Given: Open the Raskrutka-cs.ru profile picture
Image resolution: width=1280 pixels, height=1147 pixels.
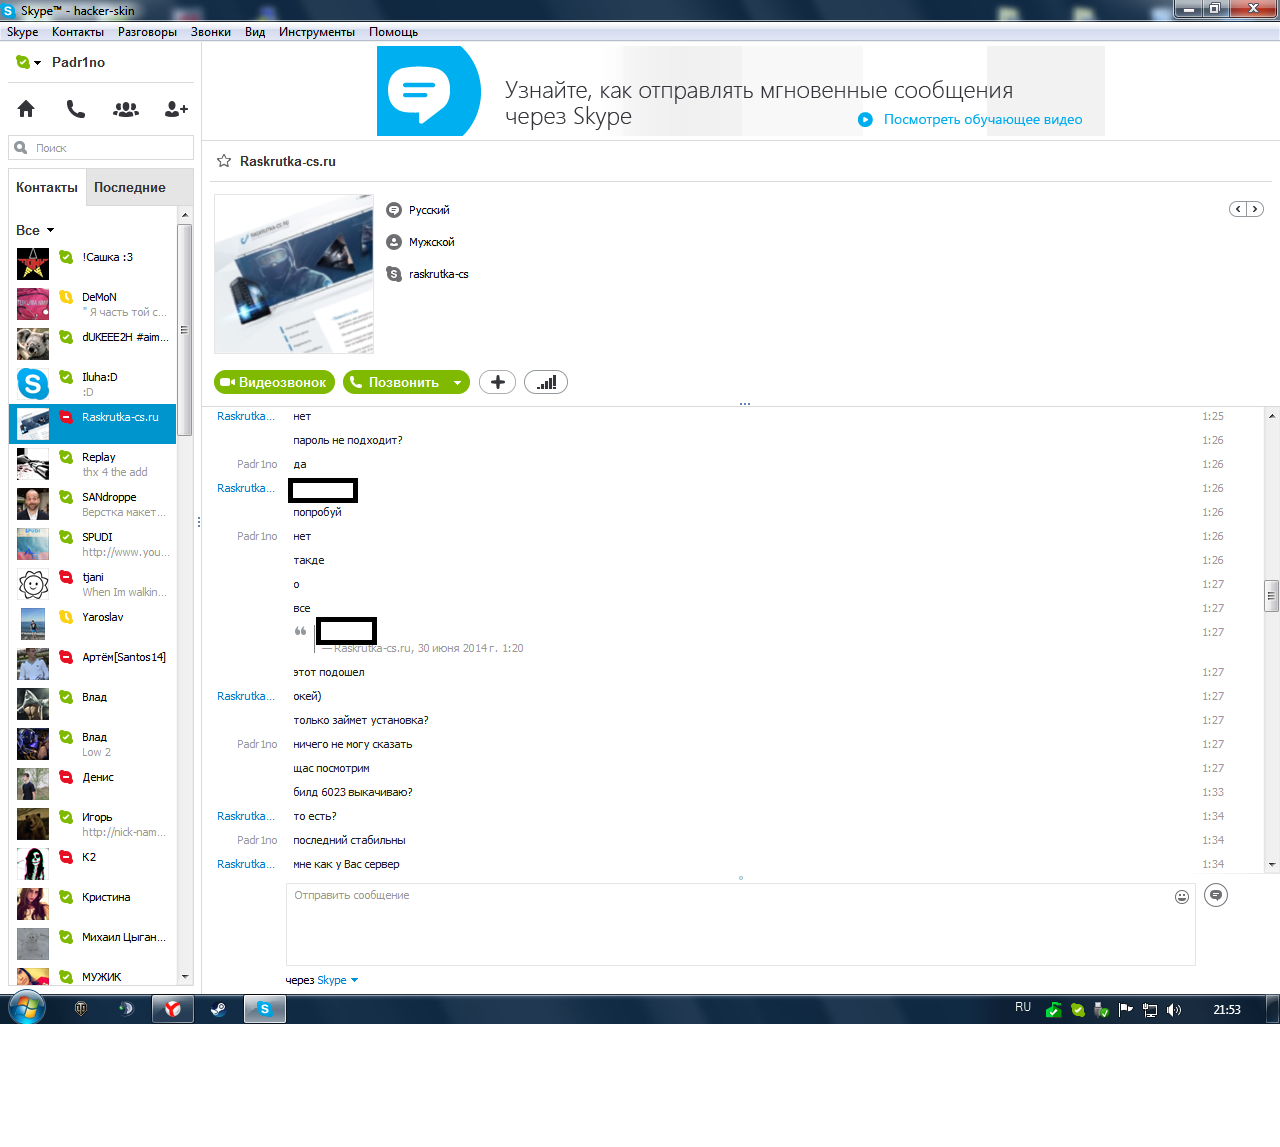Looking at the screenshot, I should tap(294, 274).
